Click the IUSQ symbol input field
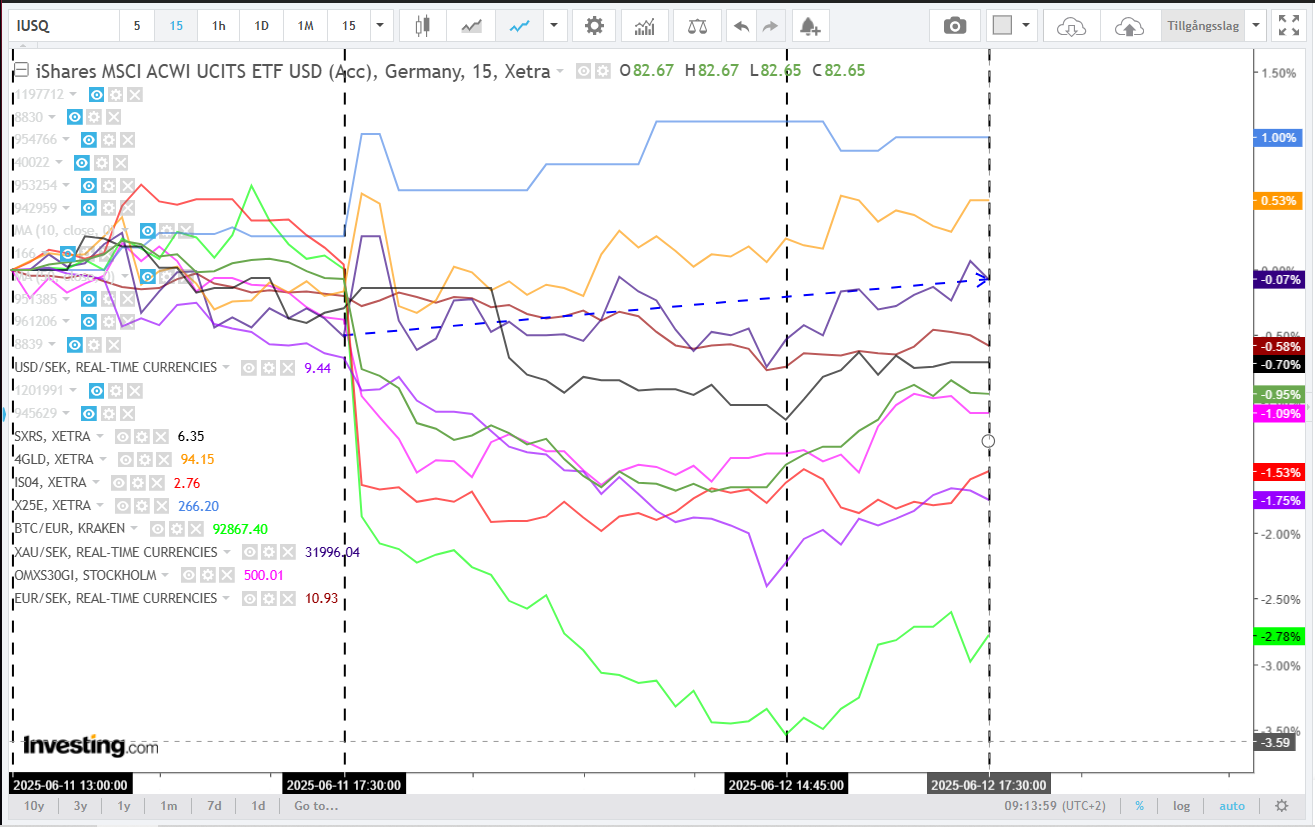Viewport: 1315px width, 827px height. coord(60,26)
